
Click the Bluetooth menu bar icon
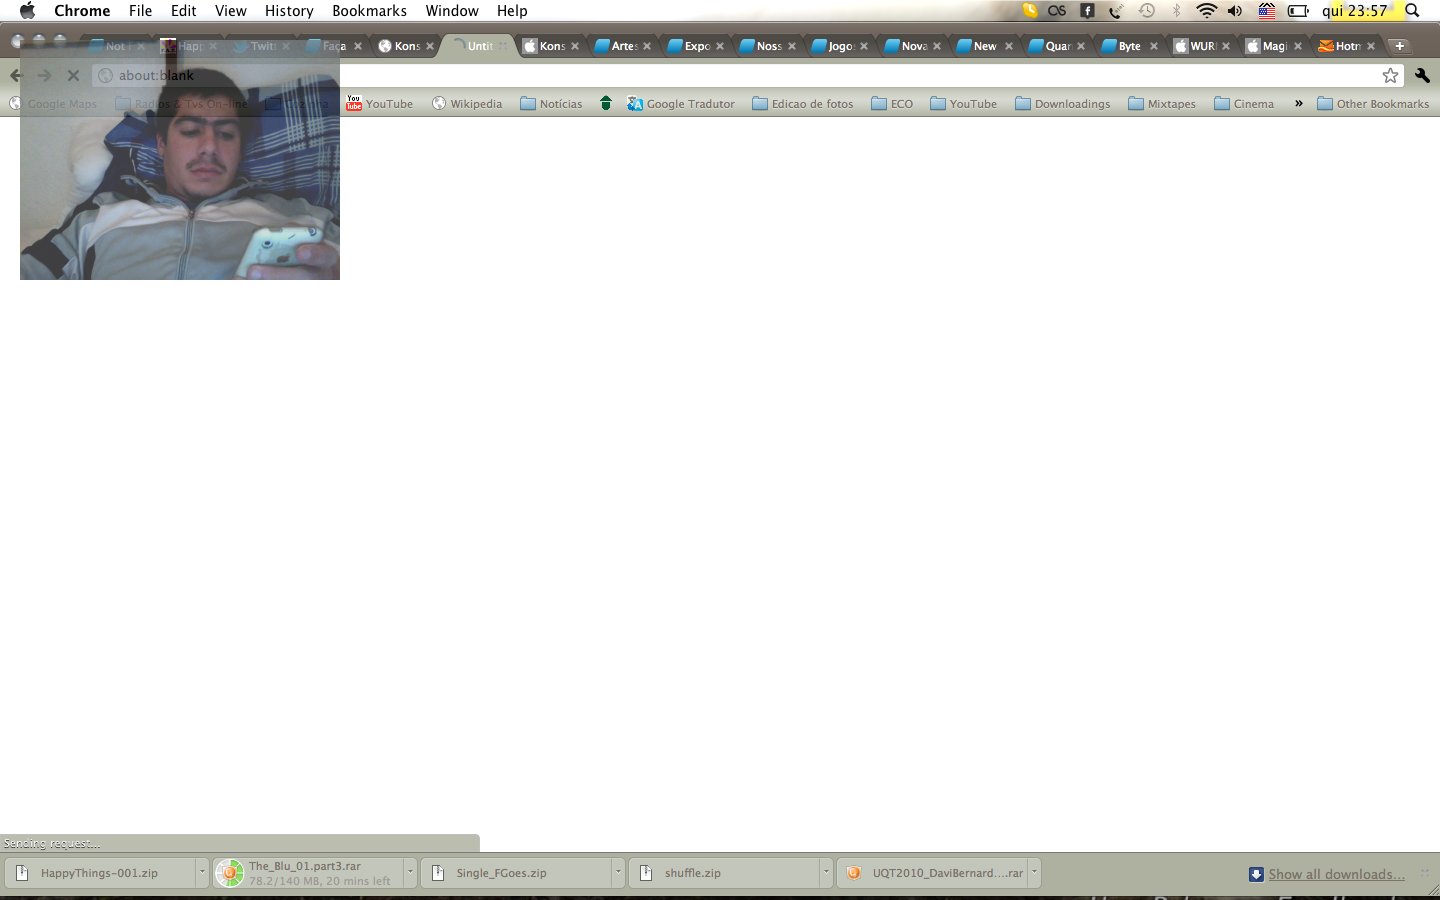tap(1177, 11)
